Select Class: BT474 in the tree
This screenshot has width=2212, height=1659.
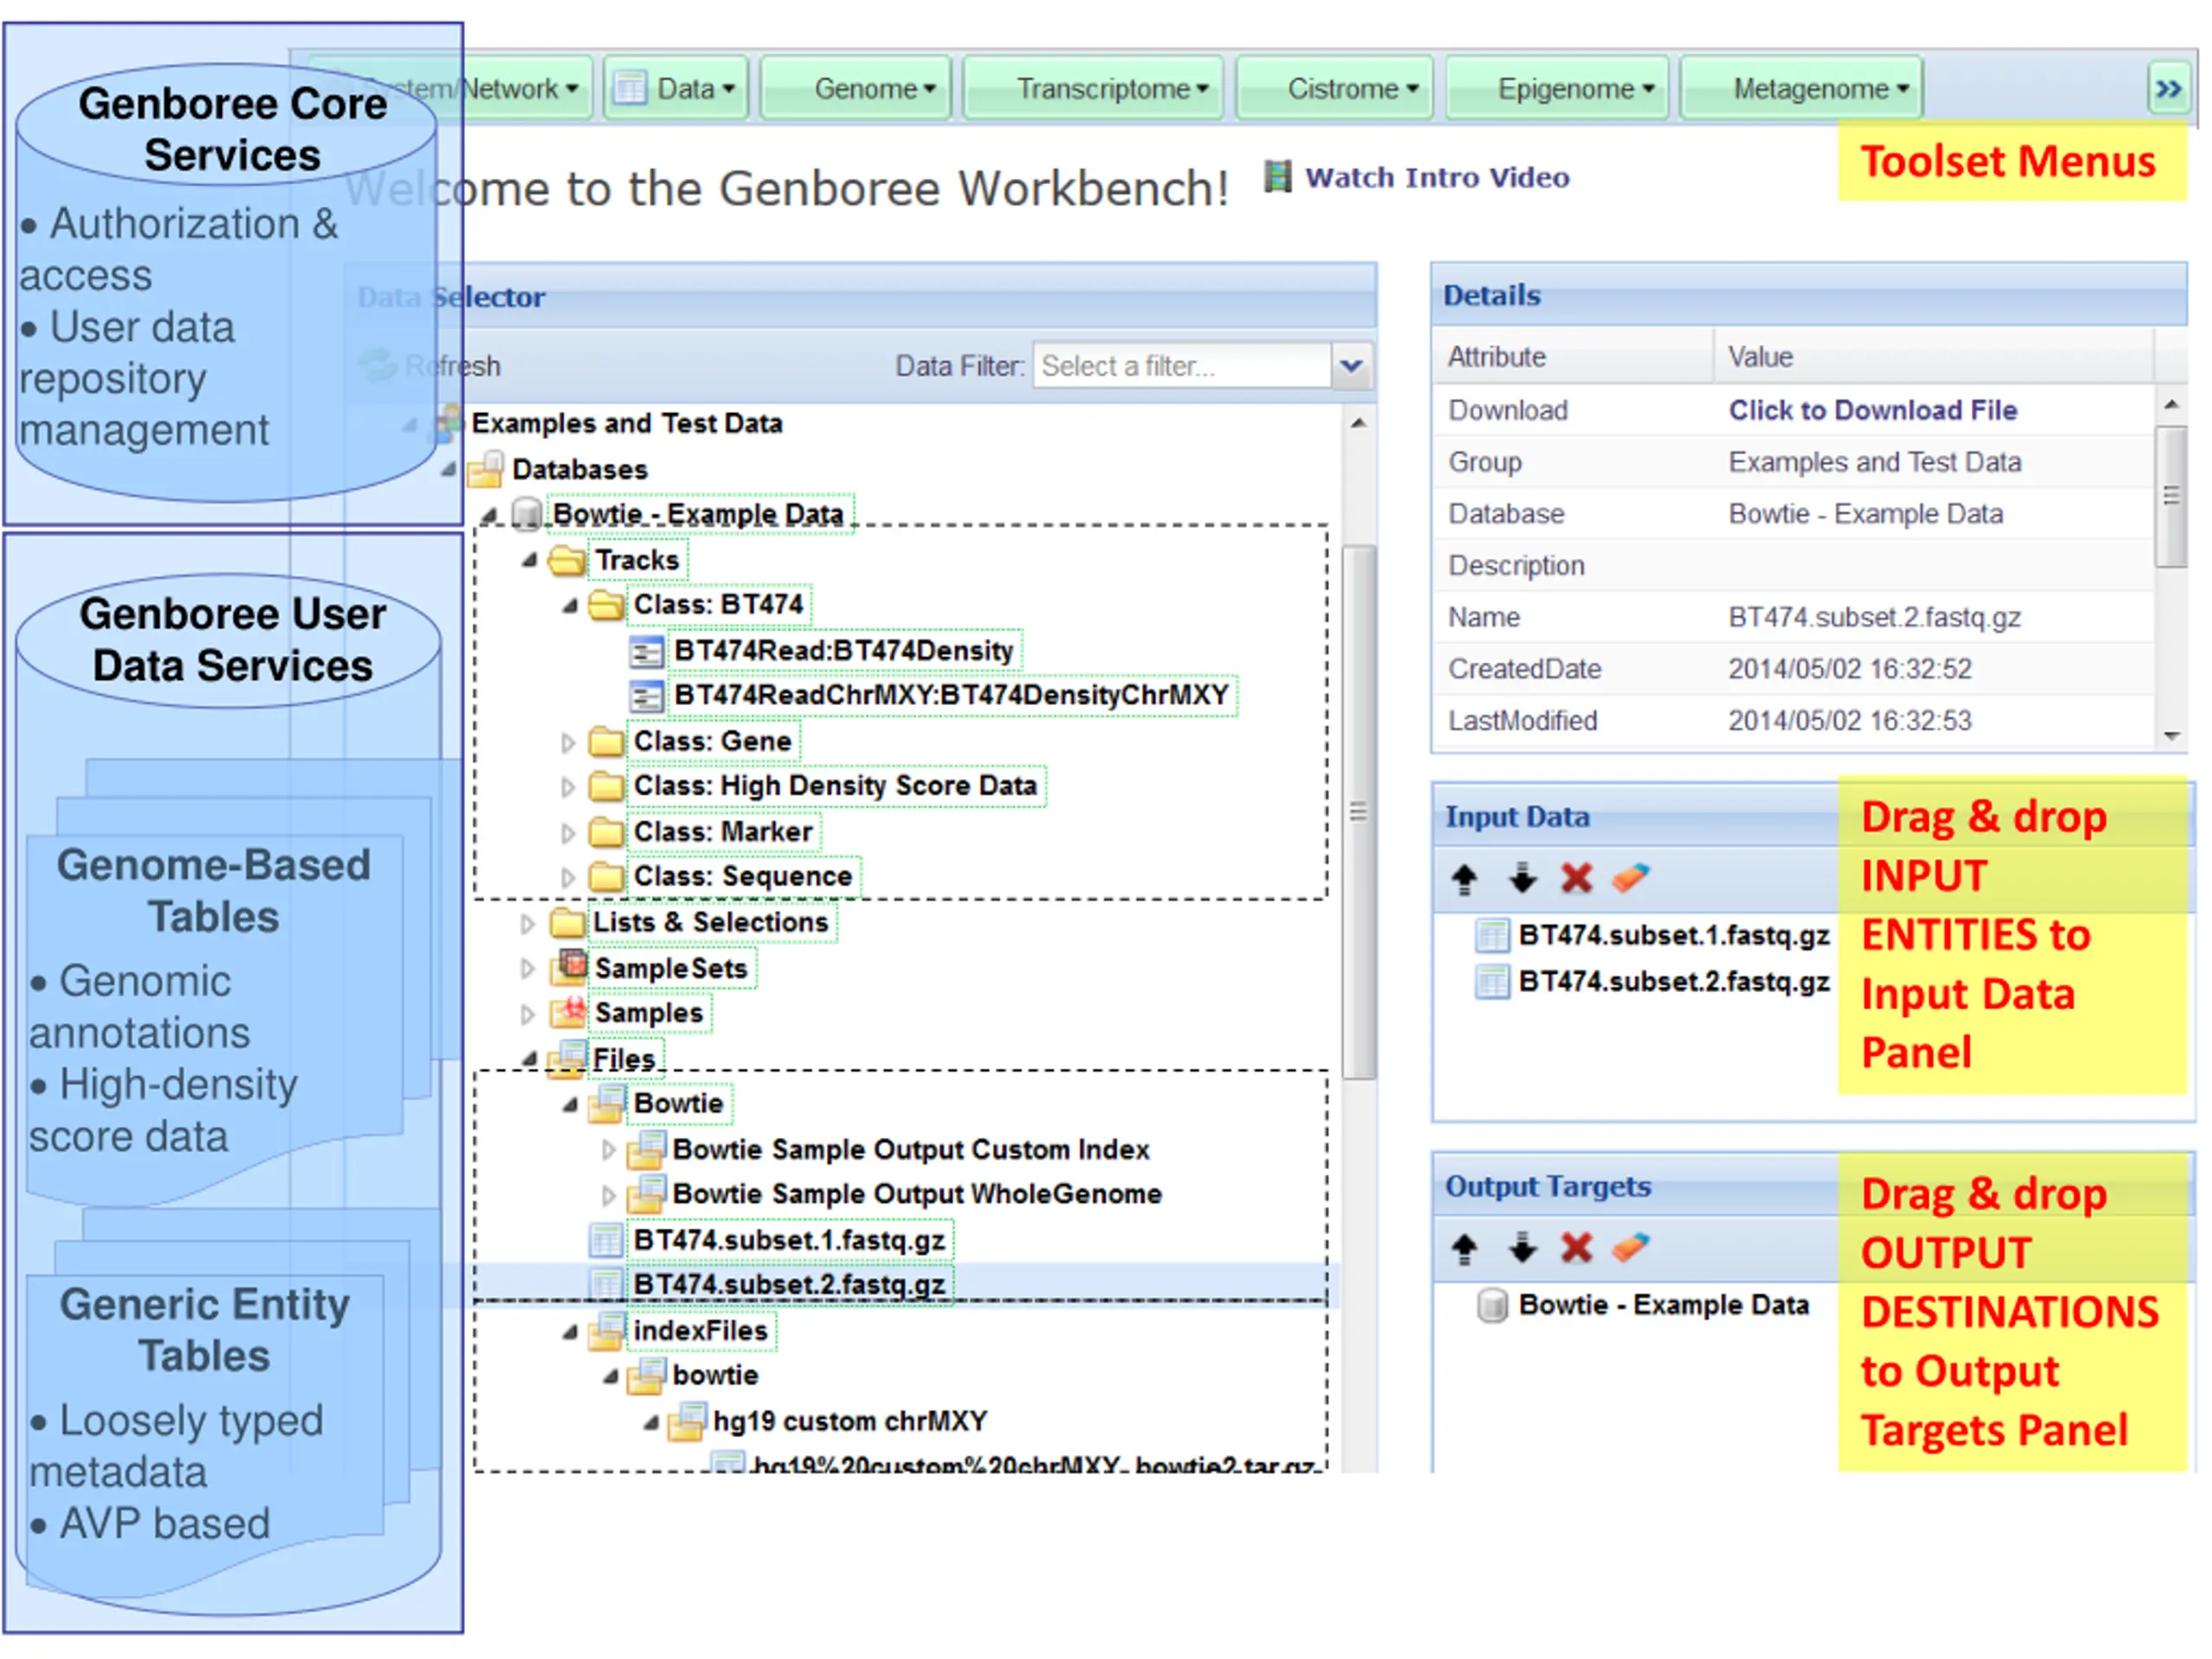point(718,605)
